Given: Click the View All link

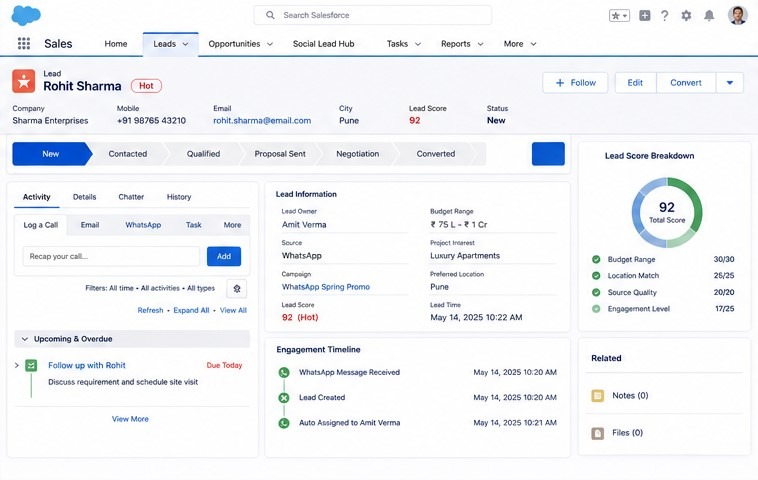Looking at the screenshot, I should pos(233,310).
